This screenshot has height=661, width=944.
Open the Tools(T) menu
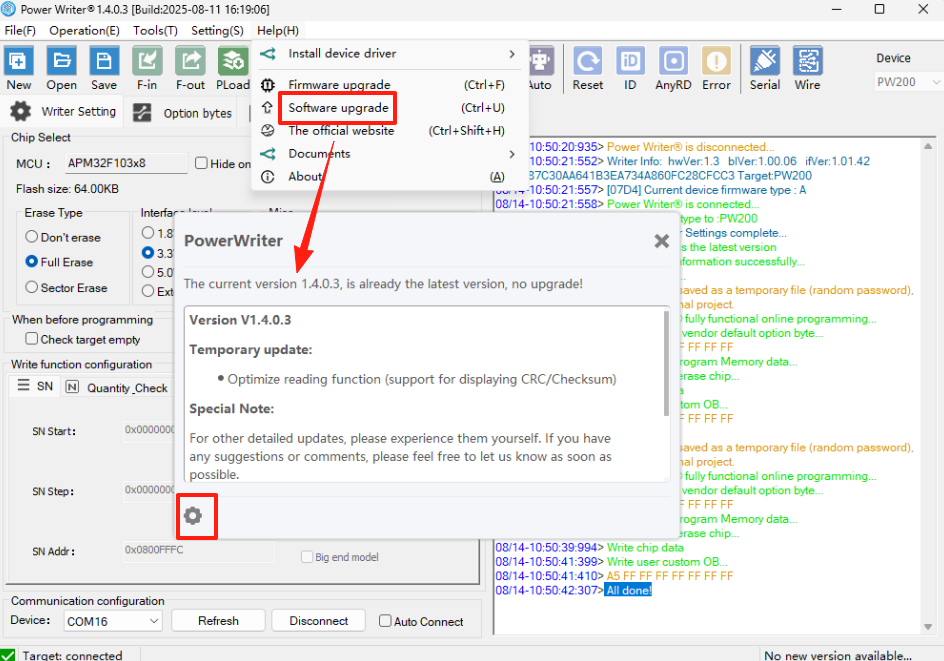155,30
